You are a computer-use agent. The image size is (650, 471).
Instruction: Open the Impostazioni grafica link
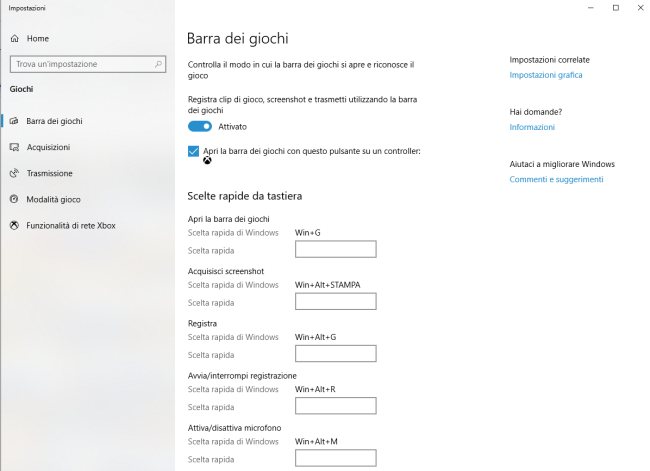point(545,75)
